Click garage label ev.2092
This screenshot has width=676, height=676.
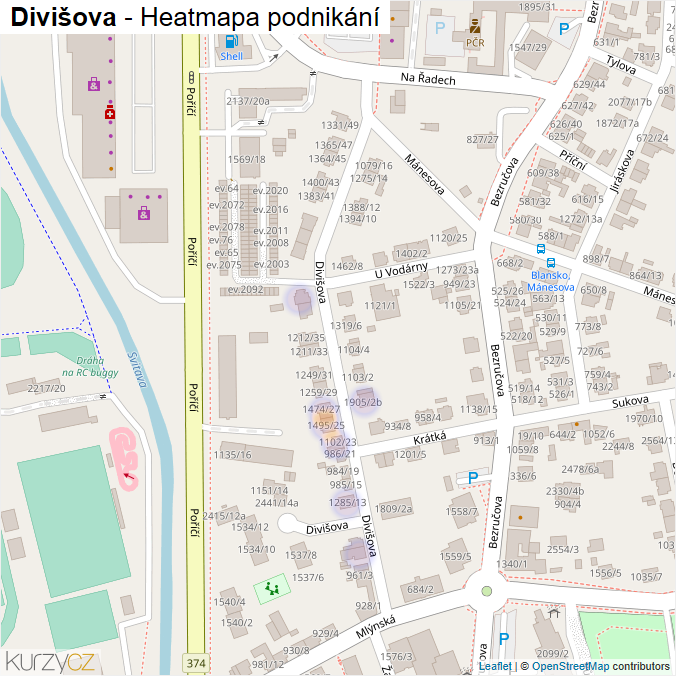tap(245, 289)
